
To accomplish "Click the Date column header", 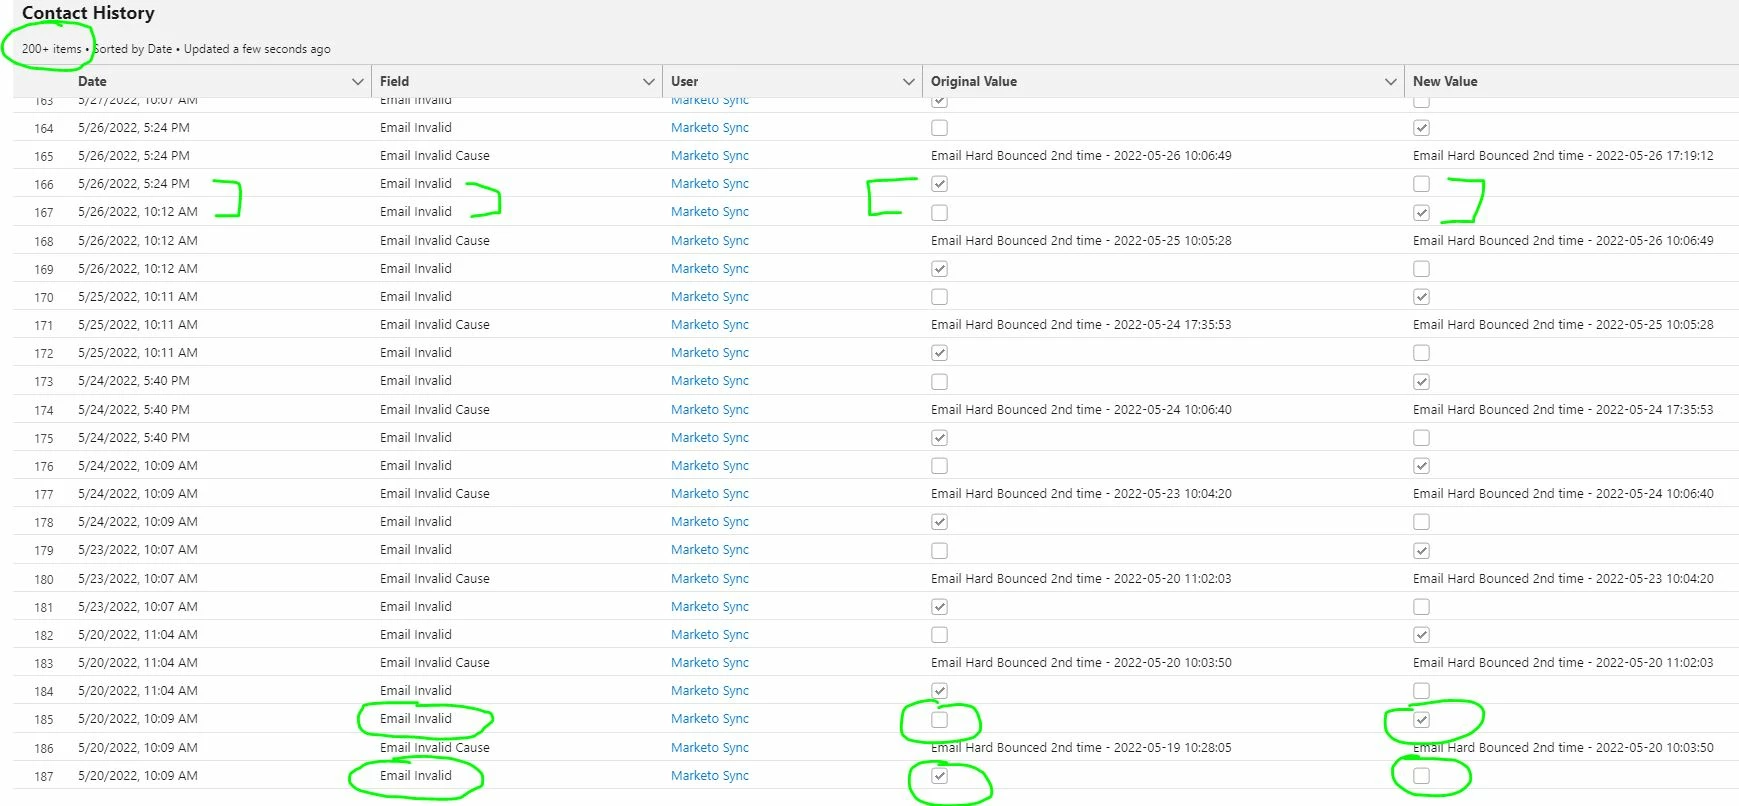I will pyautogui.click(x=92, y=81).
